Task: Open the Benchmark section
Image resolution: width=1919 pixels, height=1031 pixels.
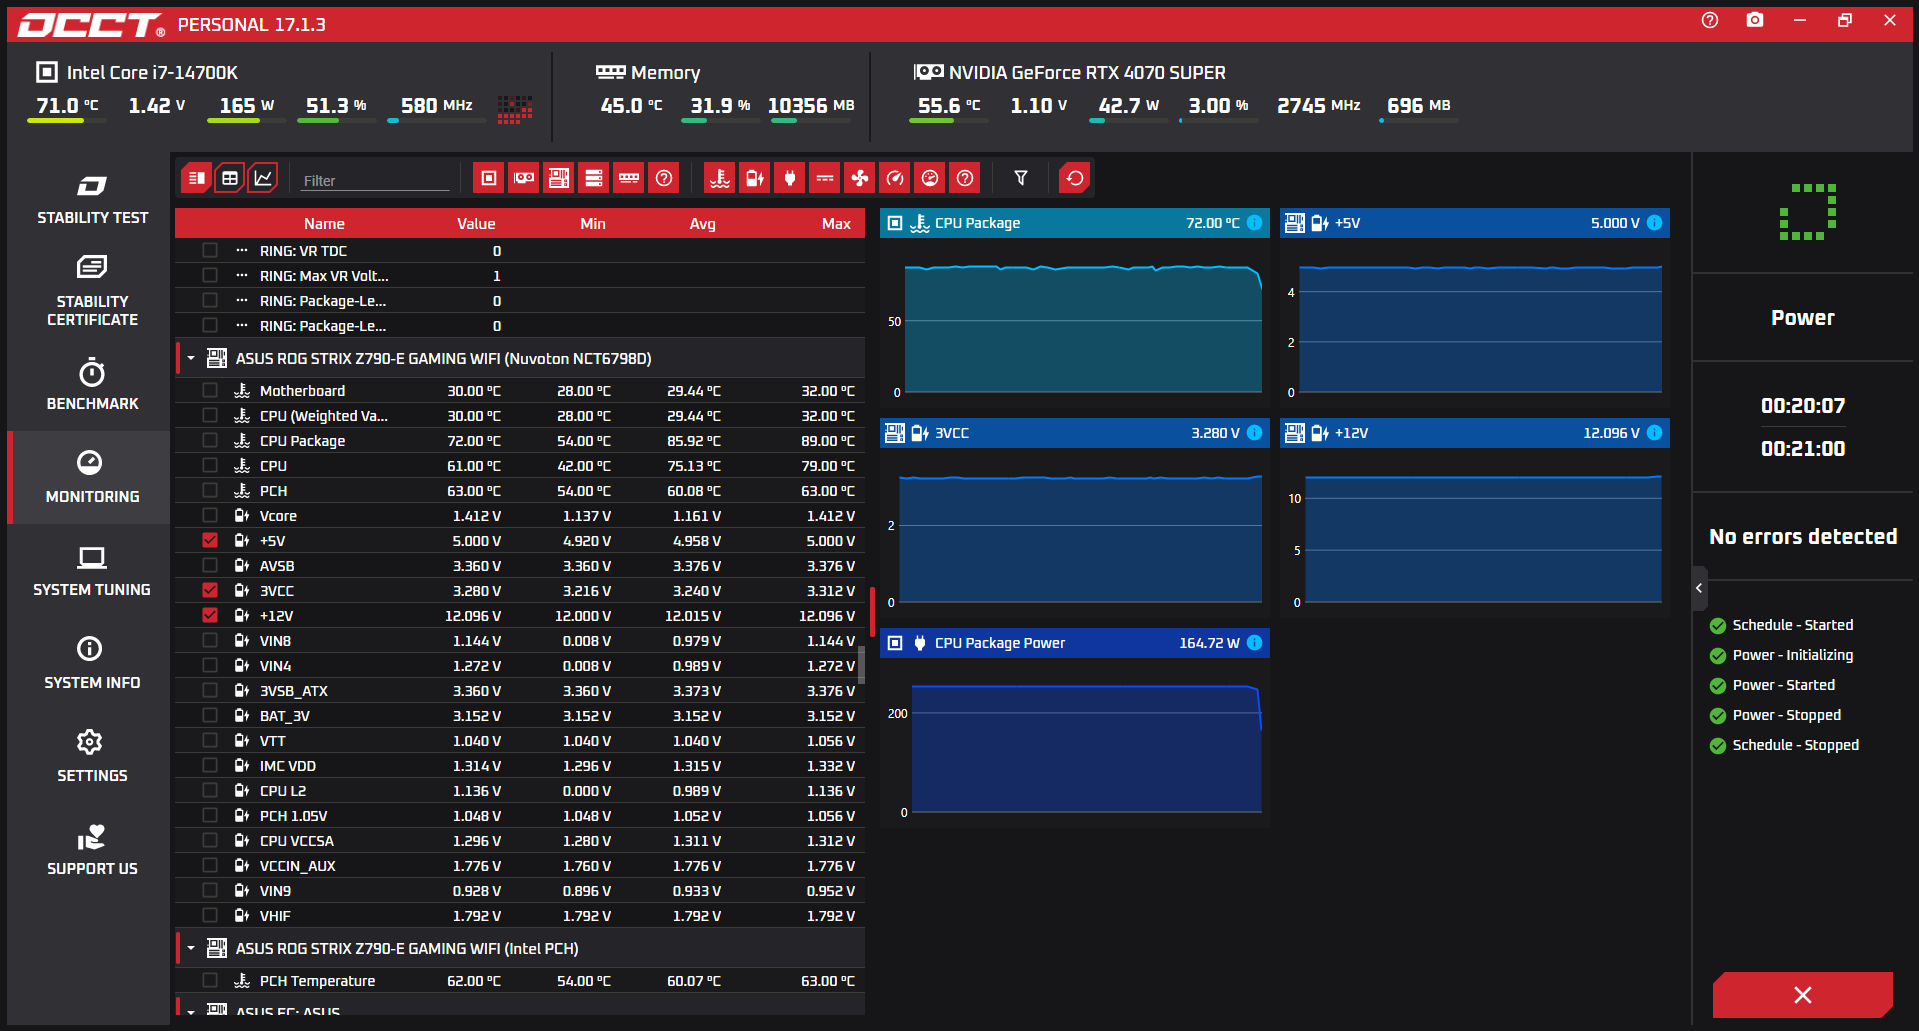Action: coord(92,385)
